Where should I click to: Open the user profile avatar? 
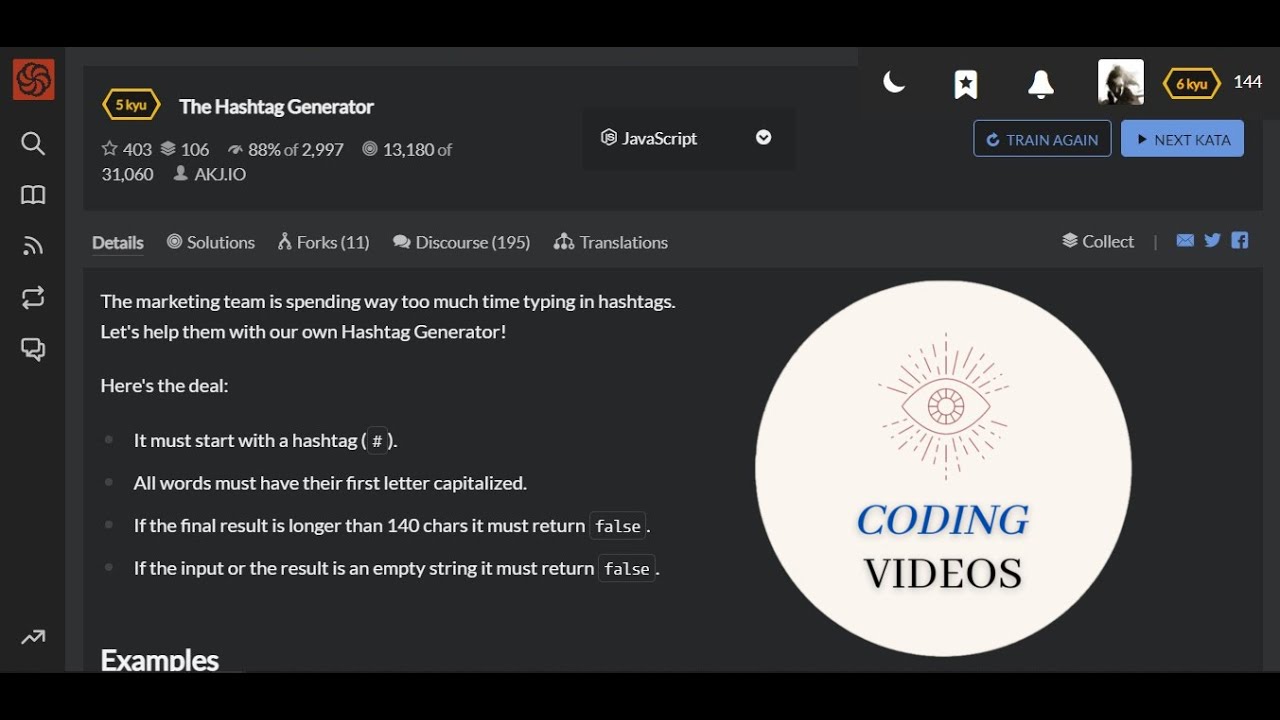coord(1121,82)
